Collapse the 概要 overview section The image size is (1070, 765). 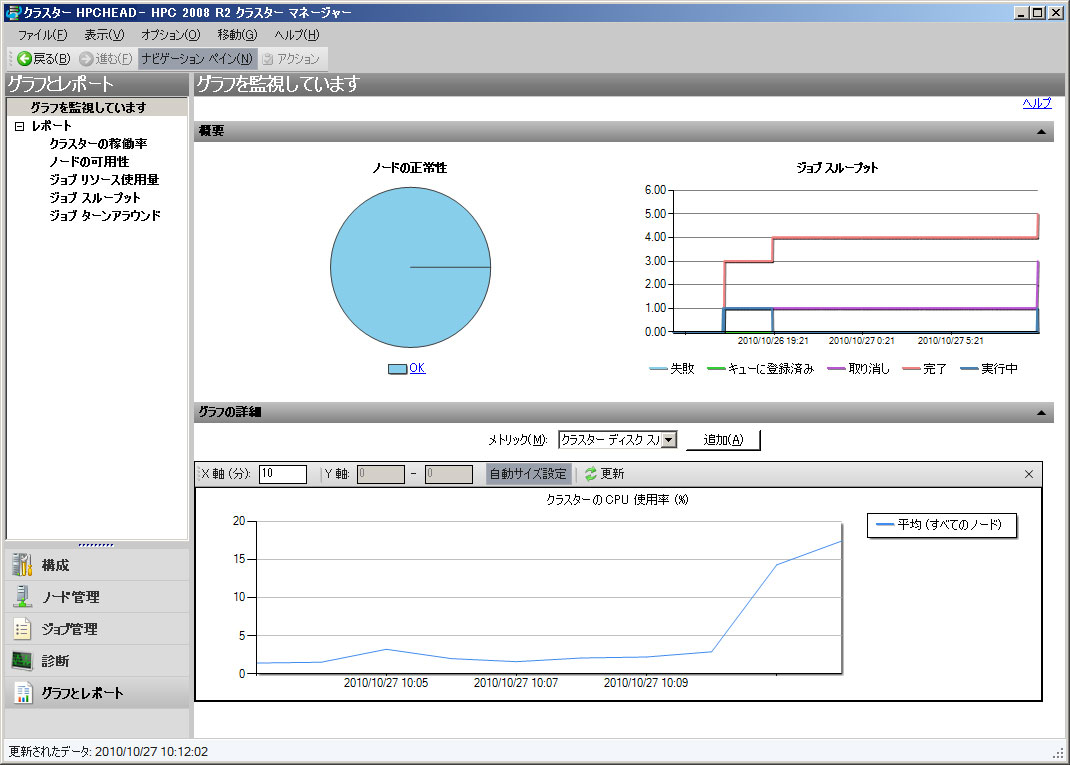[1041, 132]
